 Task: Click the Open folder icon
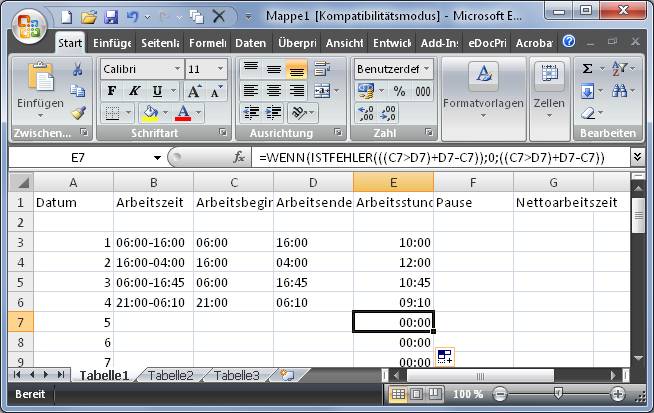[x=89, y=18]
